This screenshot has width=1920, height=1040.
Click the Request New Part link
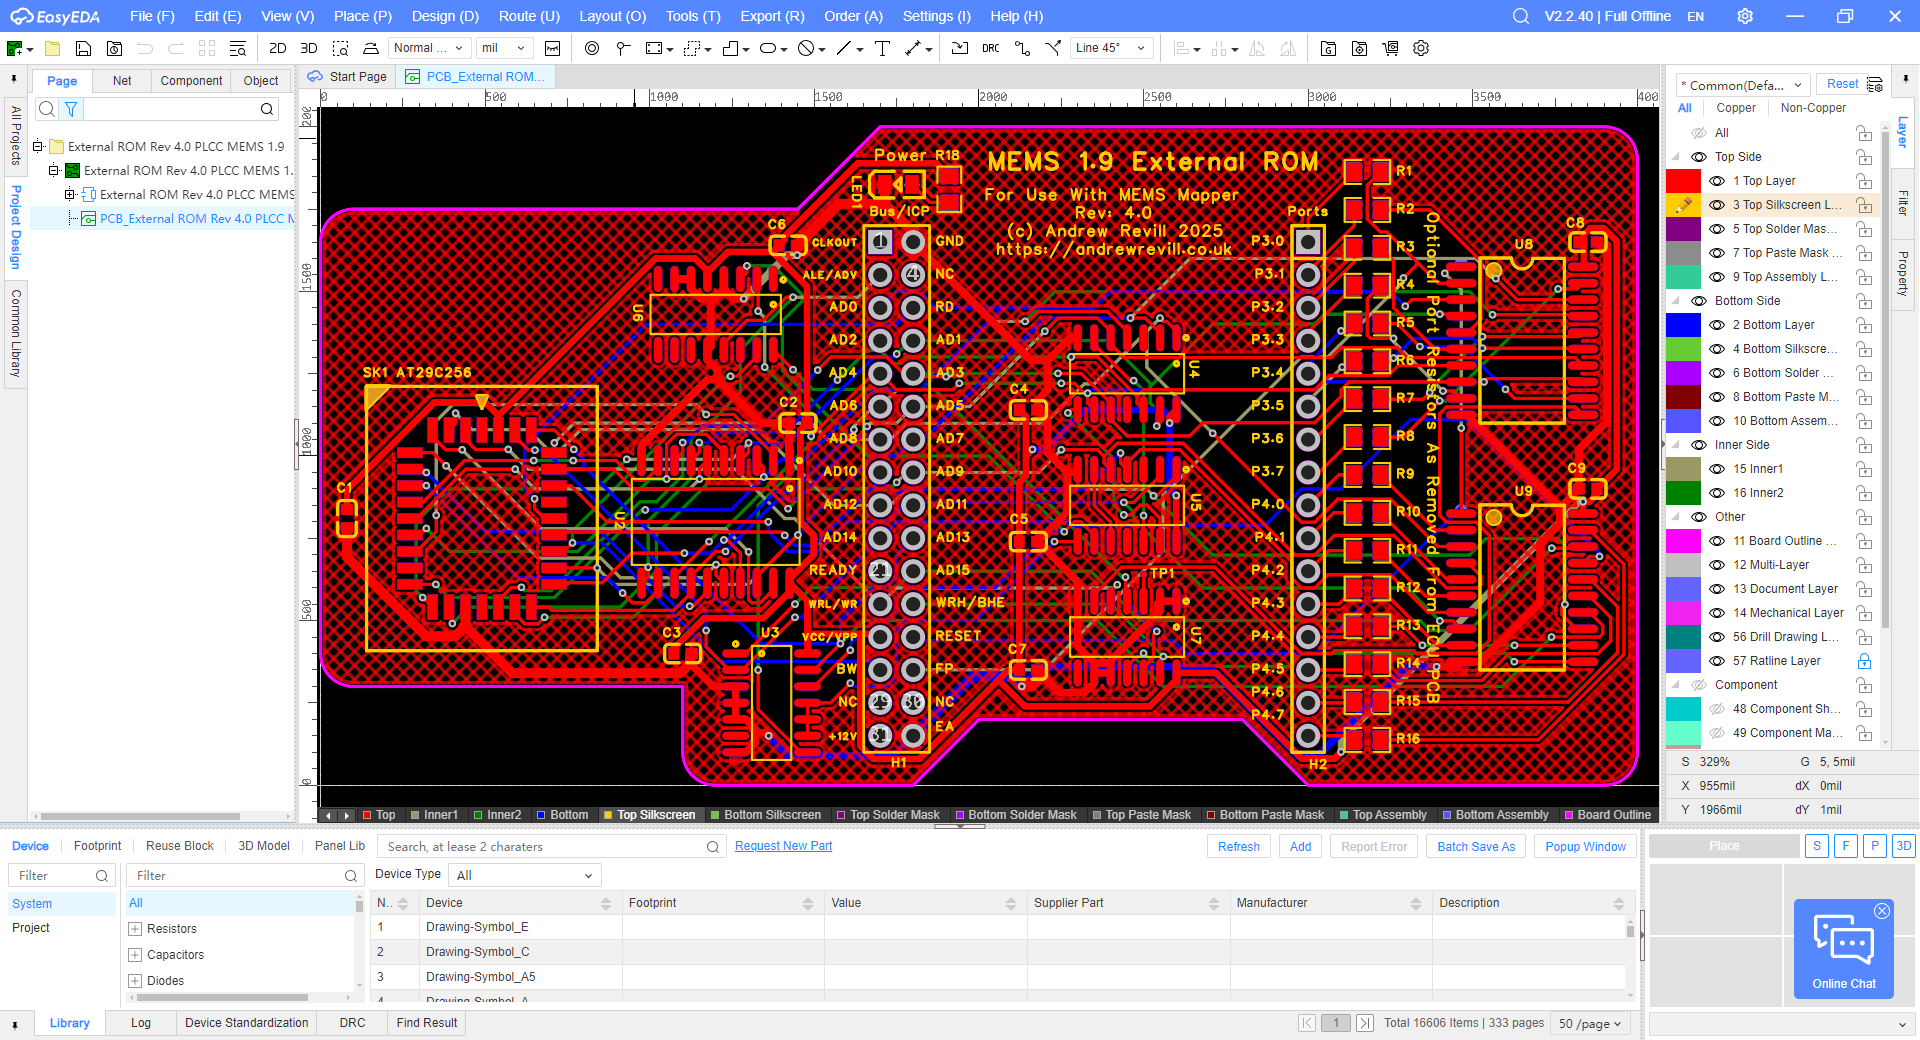(x=783, y=846)
